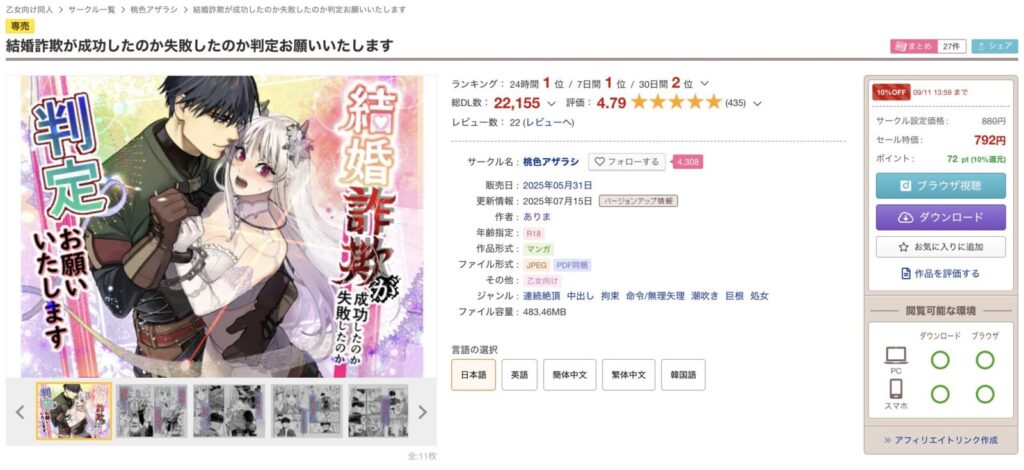Add work to favorites with star

(x=940, y=247)
